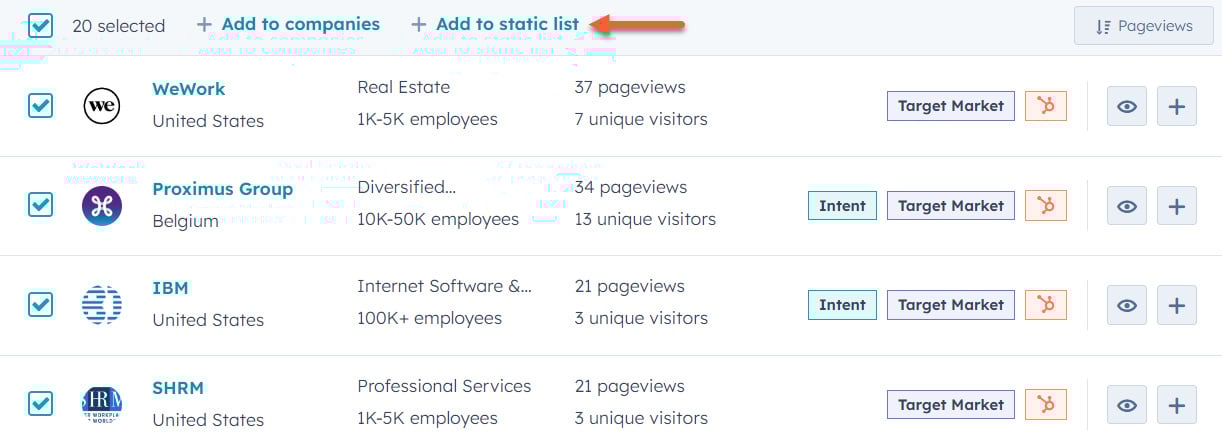Click the Proximus Group logo
This screenshot has width=1222, height=448.
point(102,205)
